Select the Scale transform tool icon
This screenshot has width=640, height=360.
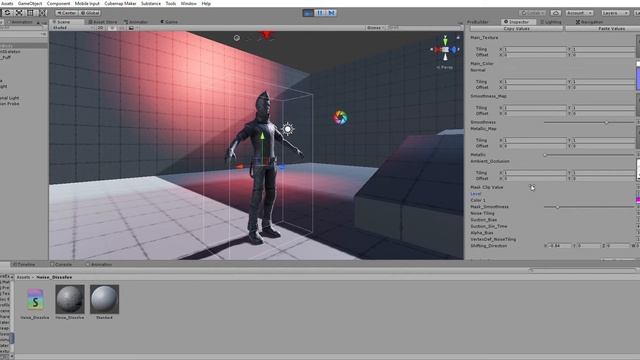tap(19, 13)
